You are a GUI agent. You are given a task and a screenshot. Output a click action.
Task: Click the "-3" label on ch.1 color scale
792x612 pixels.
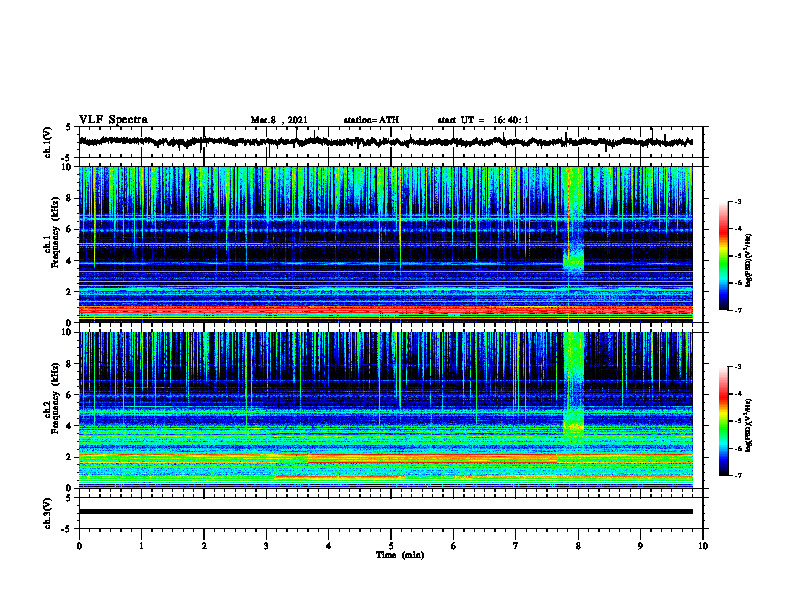click(x=737, y=201)
